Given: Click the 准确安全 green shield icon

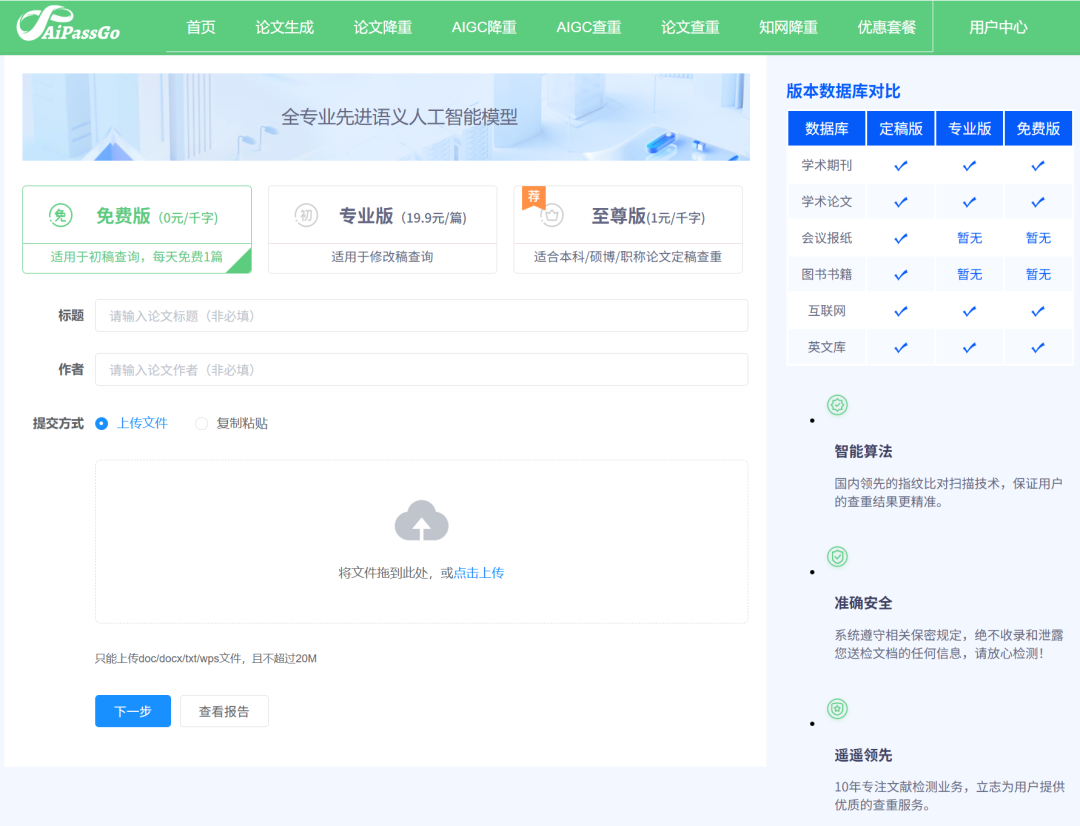Looking at the screenshot, I should (837, 557).
